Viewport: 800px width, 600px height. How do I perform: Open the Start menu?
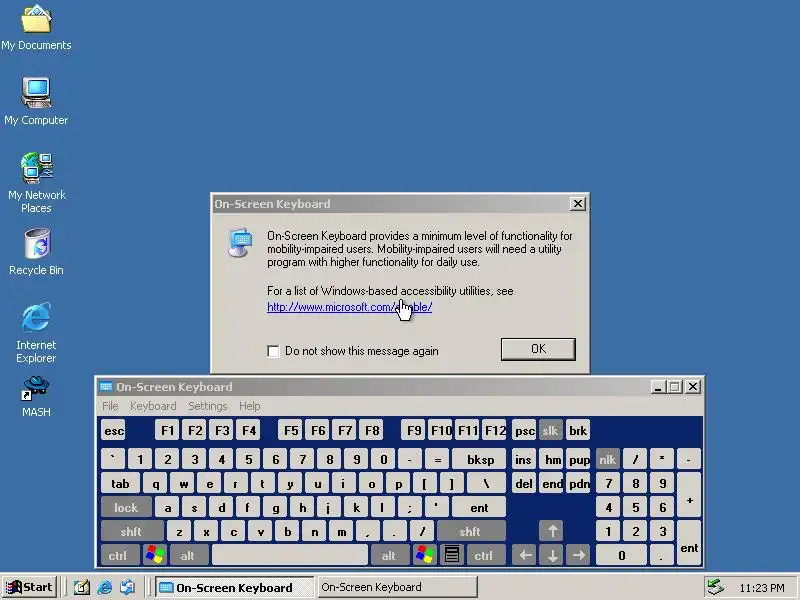pyautogui.click(x=30, y=587)
